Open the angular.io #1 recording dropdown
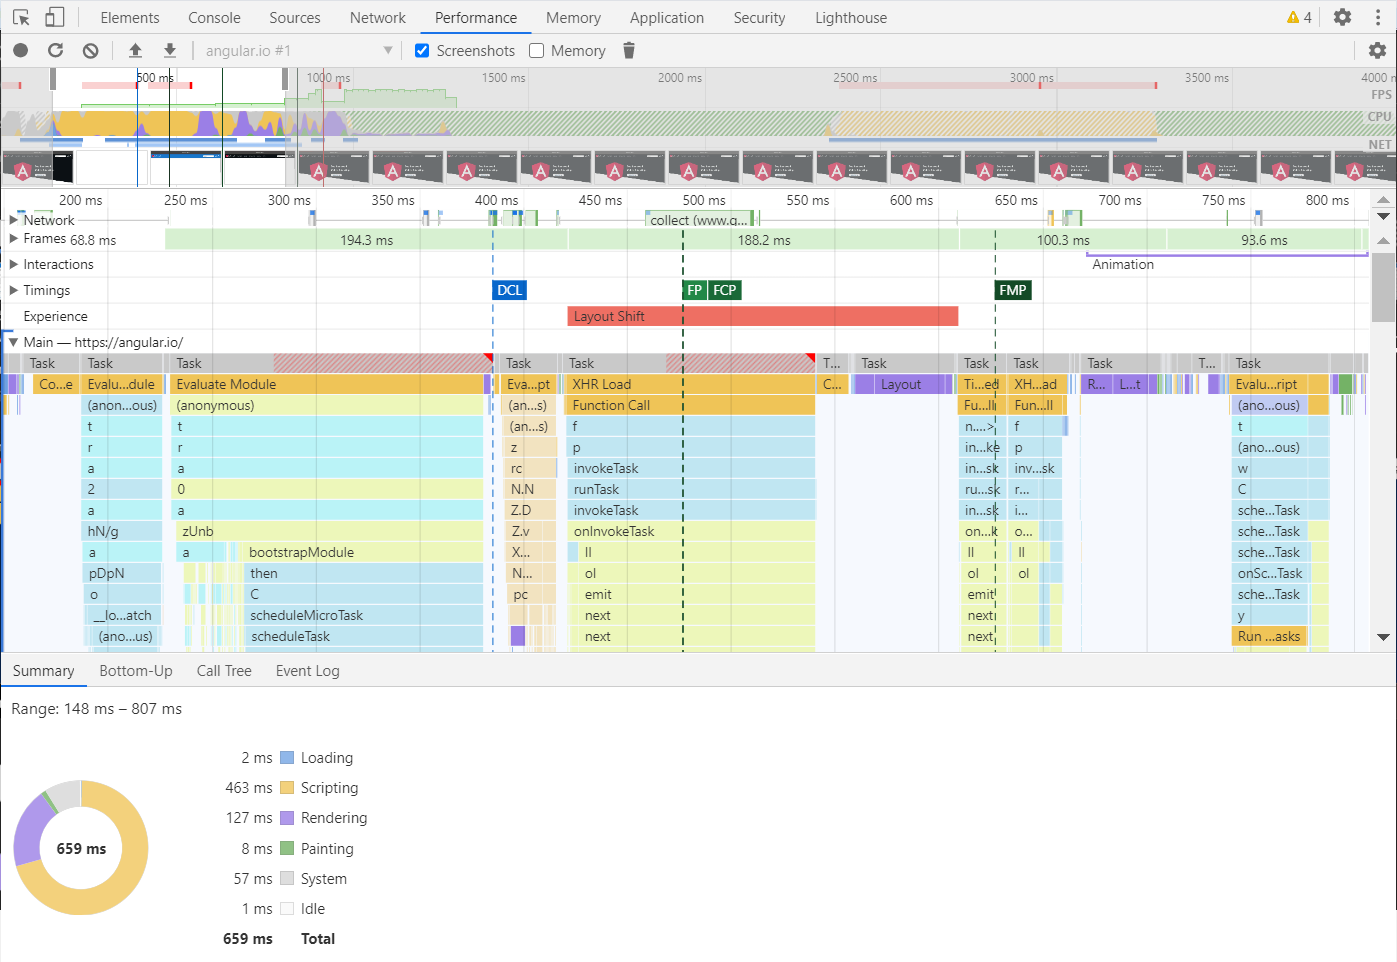1397x962 pixels. pos(390,50)
